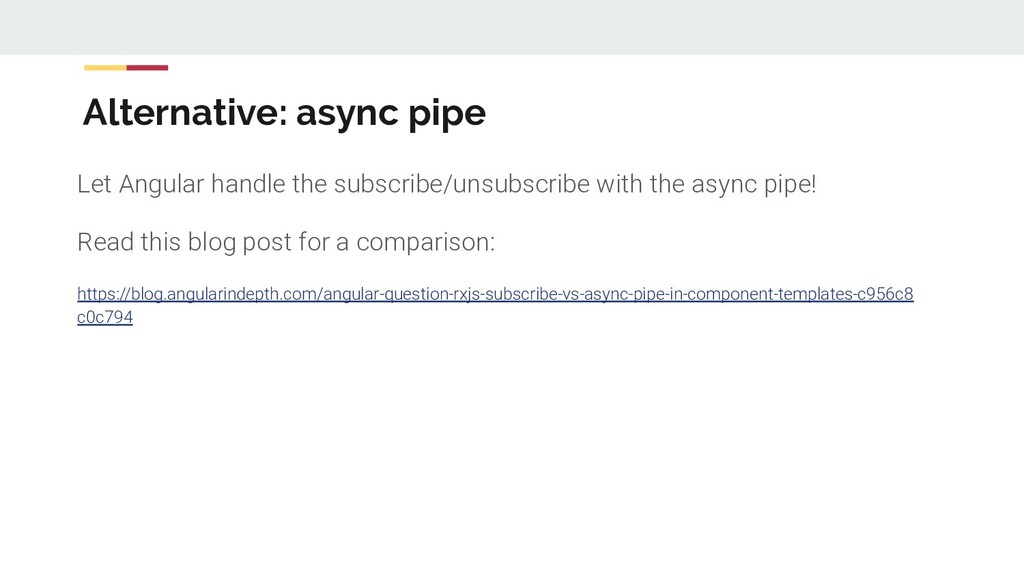The image size is (1024, 576).
Task: Click the yellow accent bar above the title
Action: click(x=105, y=68)
